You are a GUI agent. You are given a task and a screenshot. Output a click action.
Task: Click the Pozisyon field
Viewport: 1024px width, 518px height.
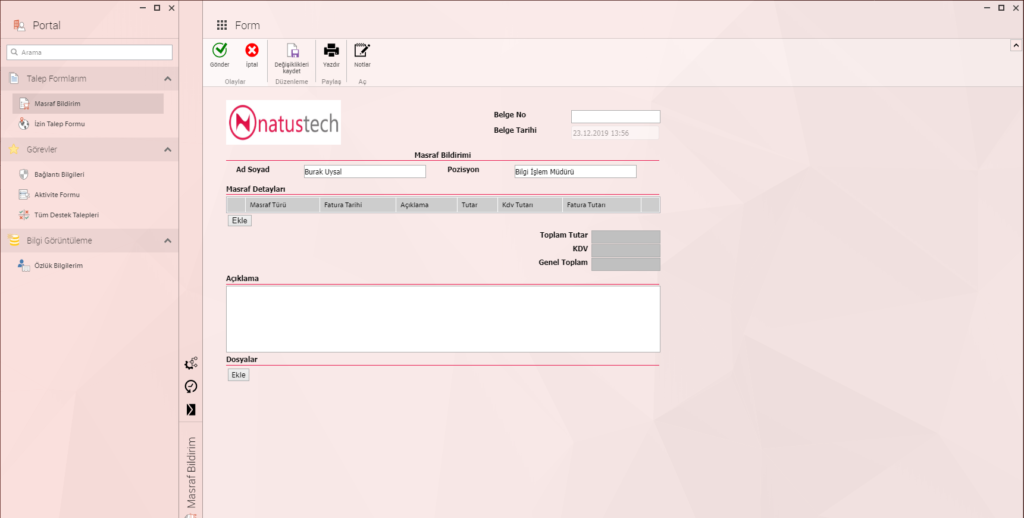coord(575,172)
